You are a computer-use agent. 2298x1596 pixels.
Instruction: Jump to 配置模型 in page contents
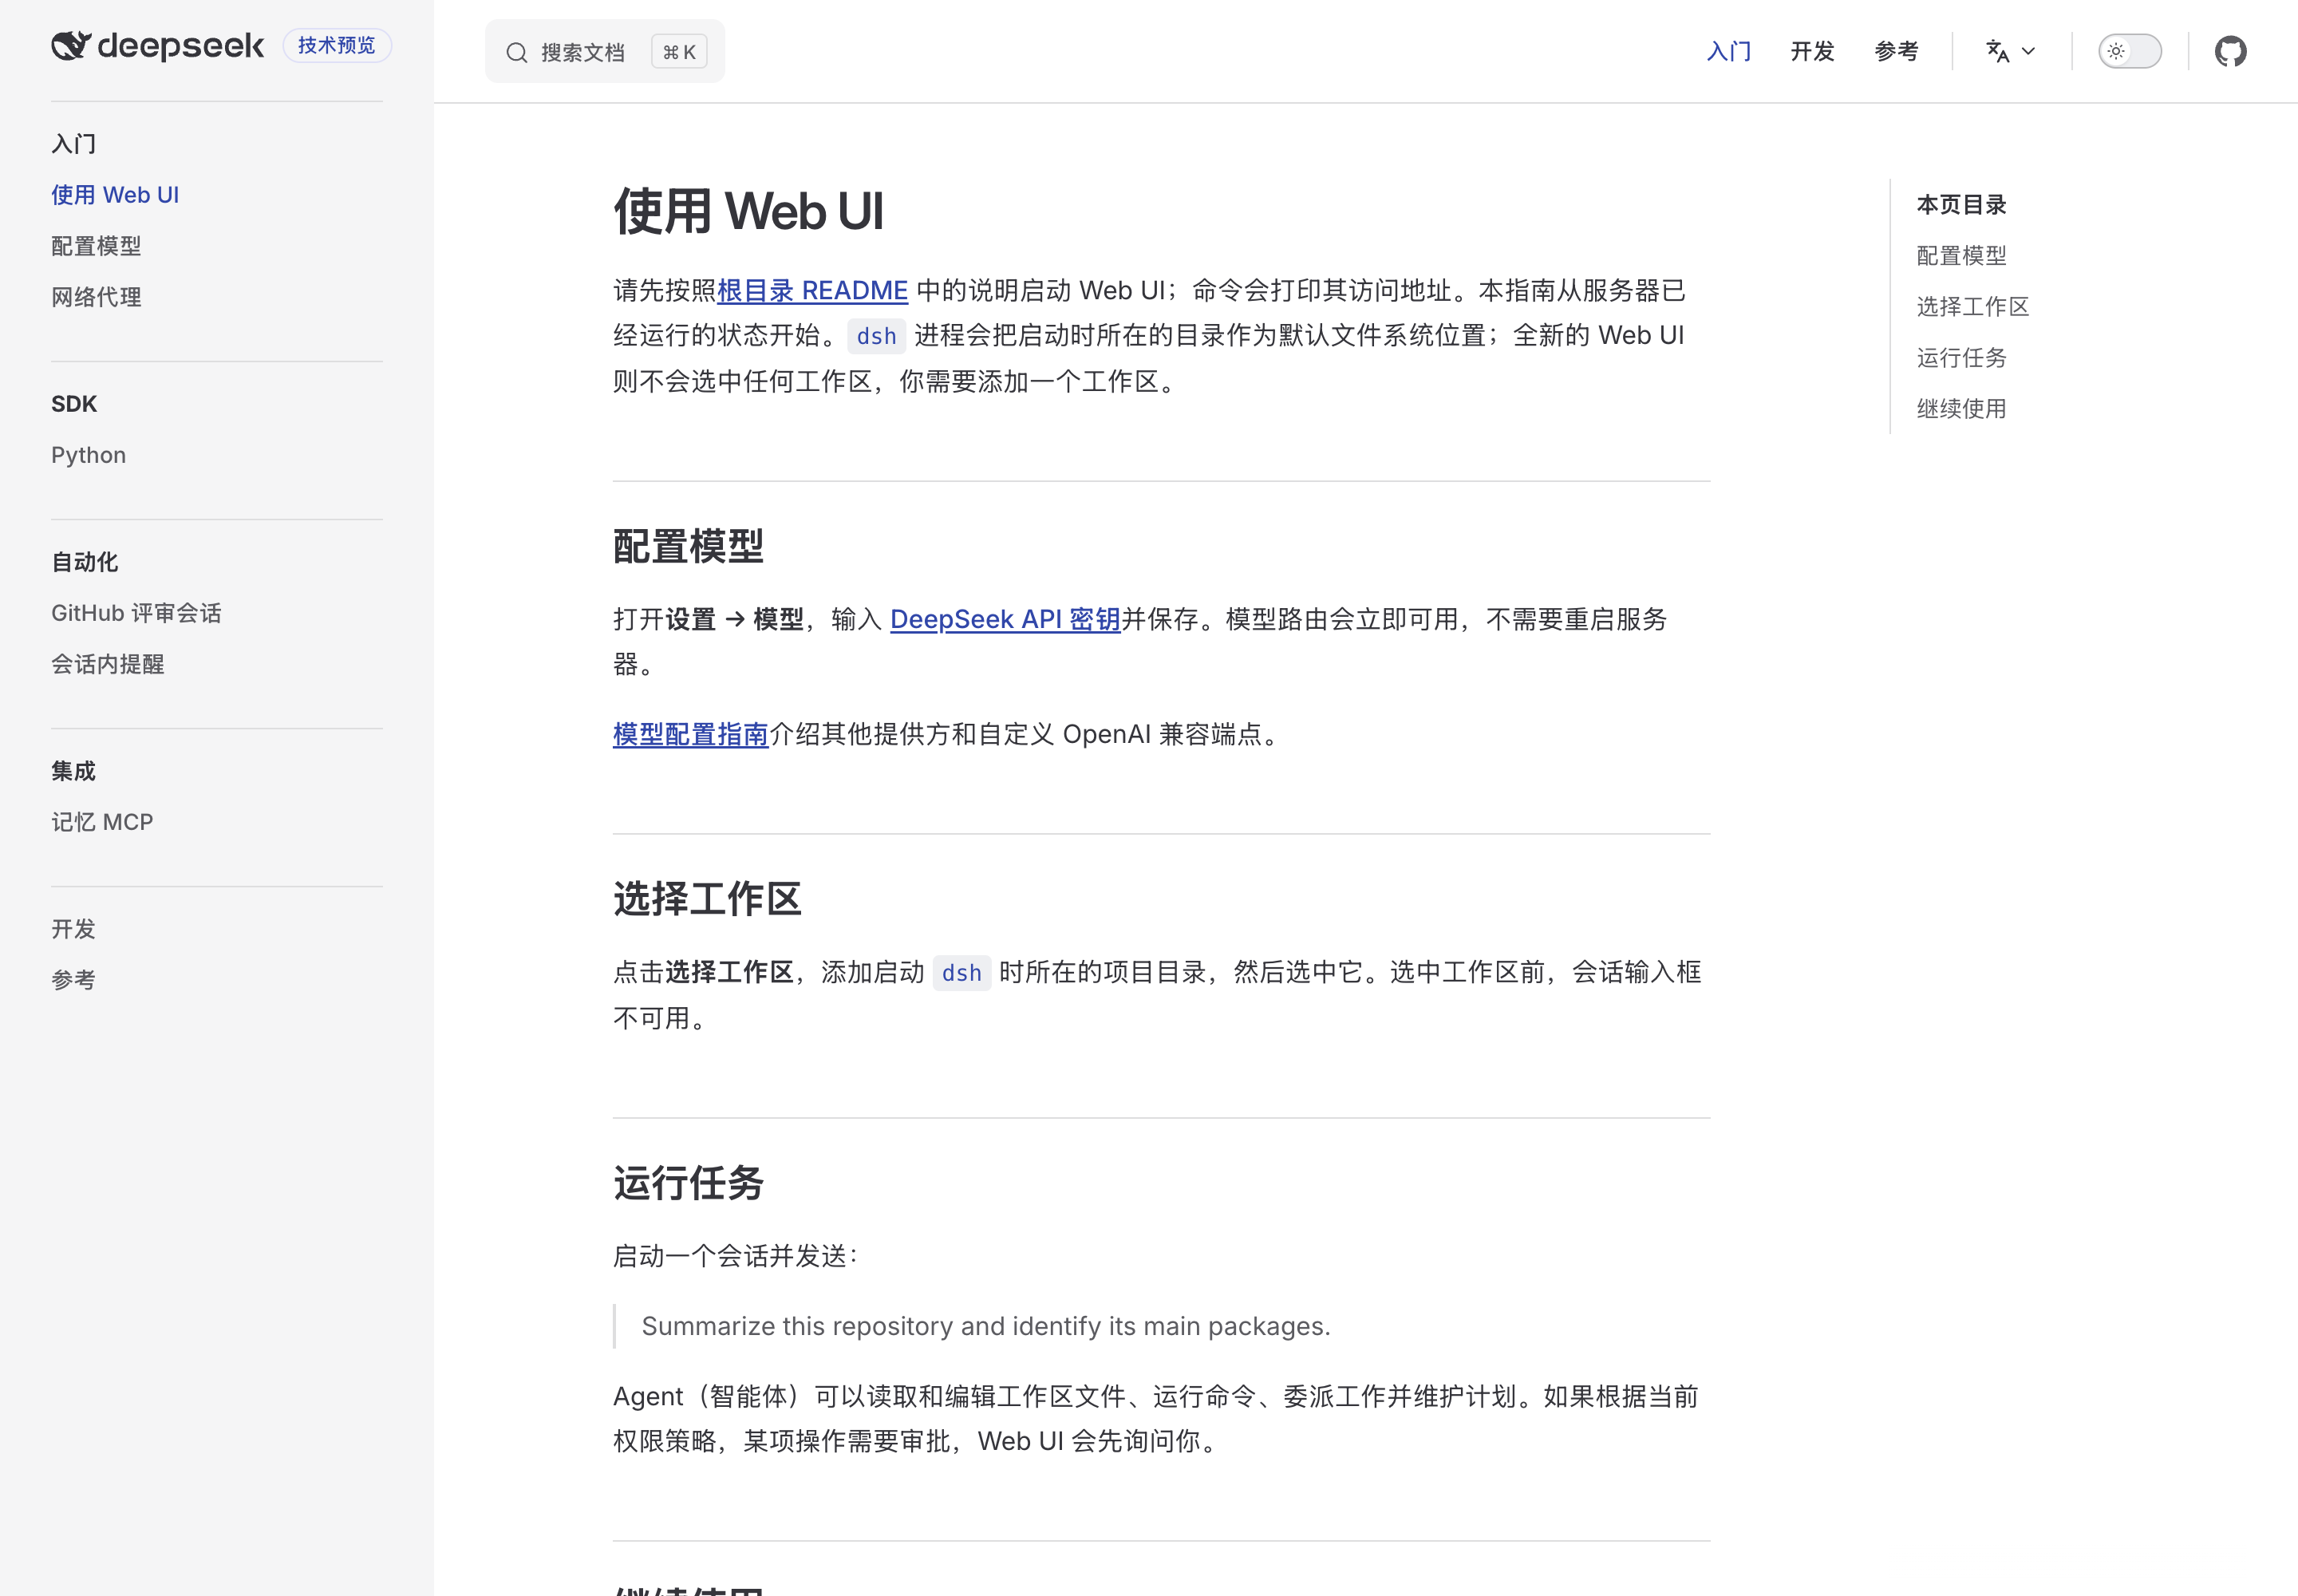point(1961,256)
